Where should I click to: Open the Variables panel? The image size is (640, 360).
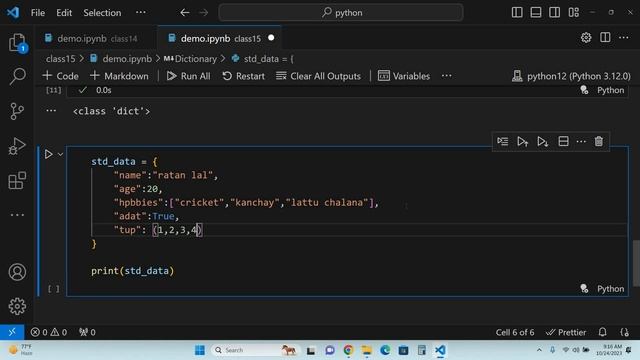click(x=404, y=76)
